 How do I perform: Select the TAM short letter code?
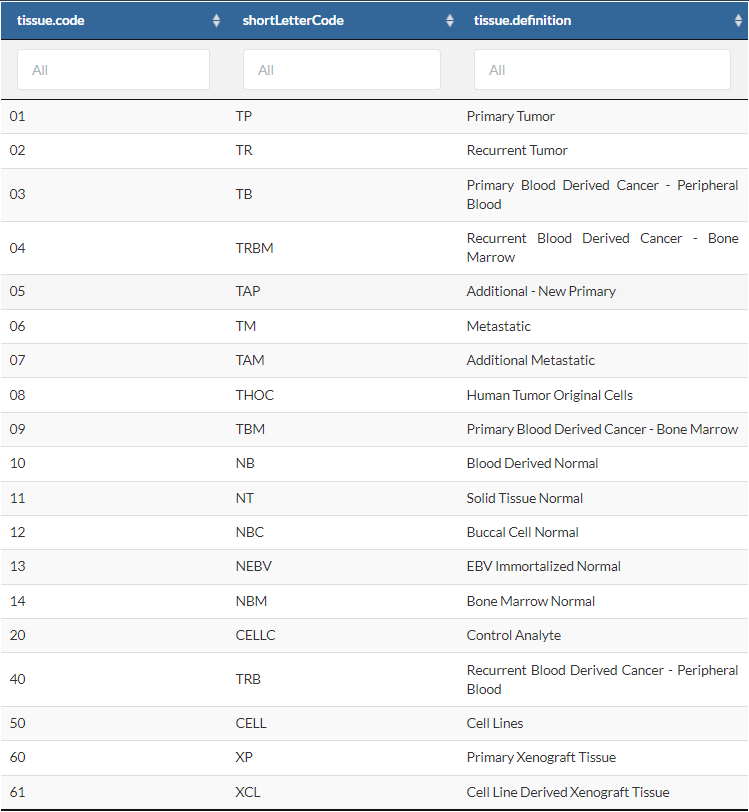pos(250,360)
